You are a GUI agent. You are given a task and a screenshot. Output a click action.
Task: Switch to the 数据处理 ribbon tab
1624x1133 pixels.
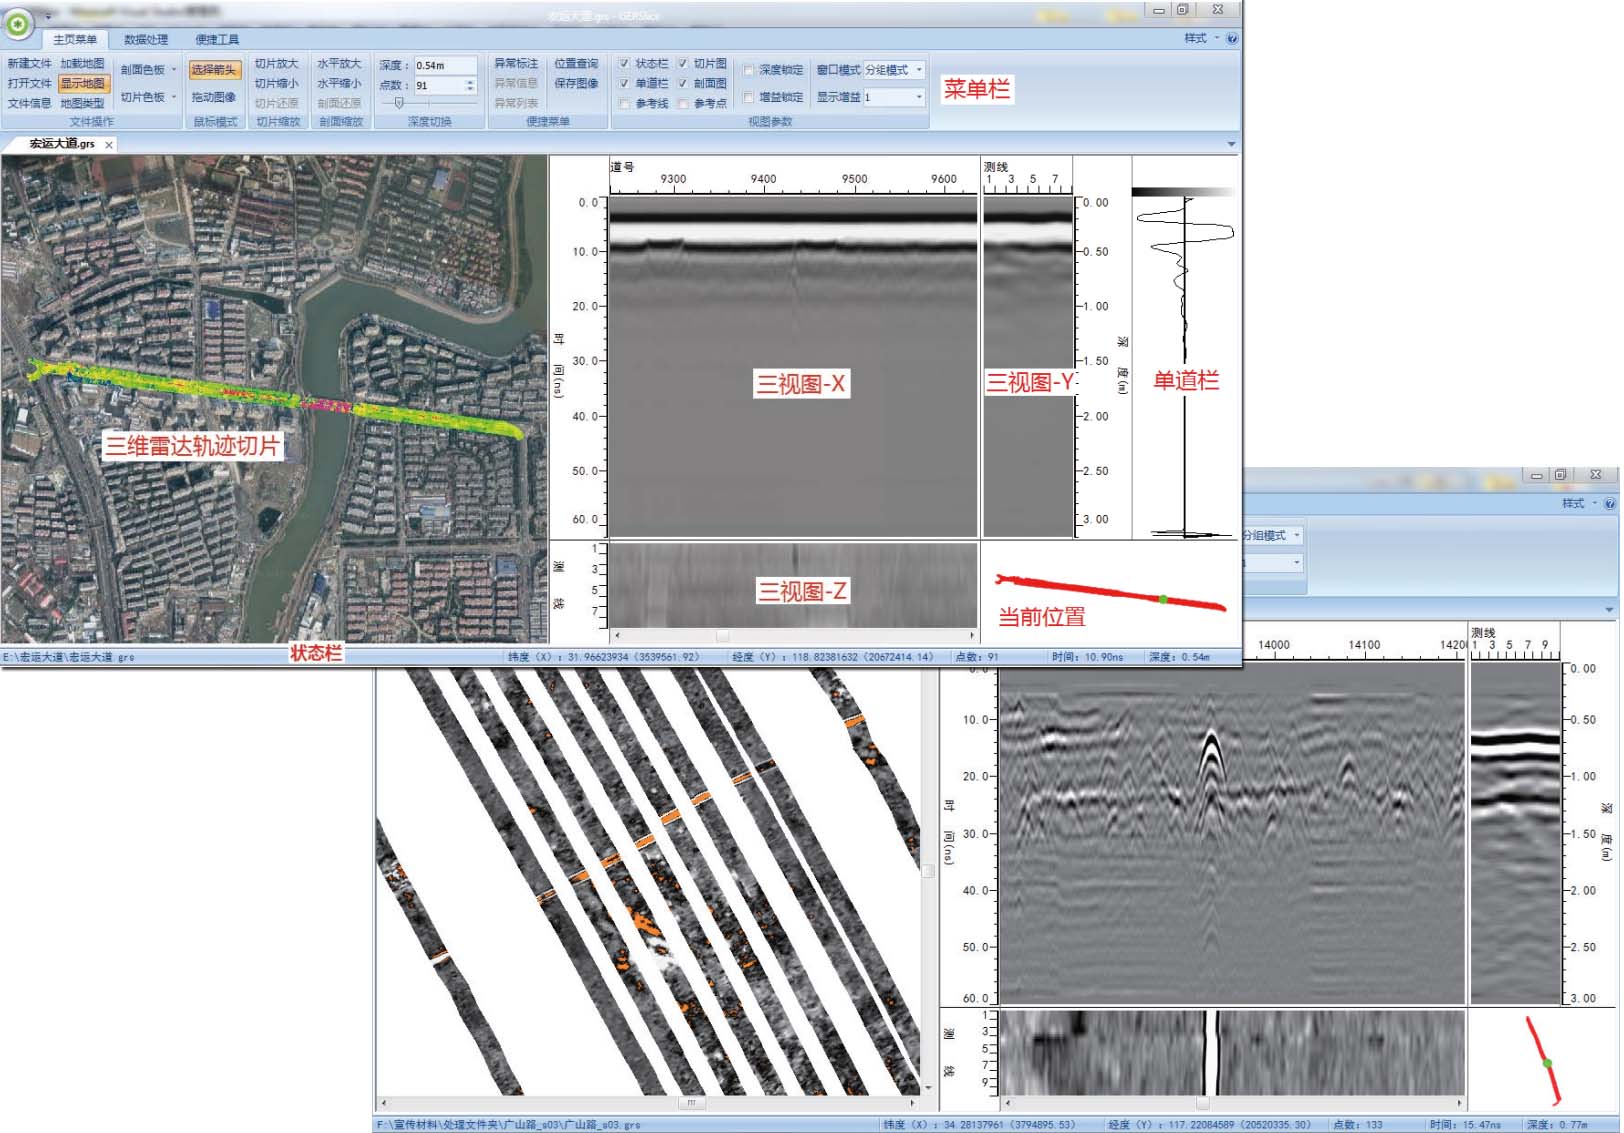(x=146, y=40)
